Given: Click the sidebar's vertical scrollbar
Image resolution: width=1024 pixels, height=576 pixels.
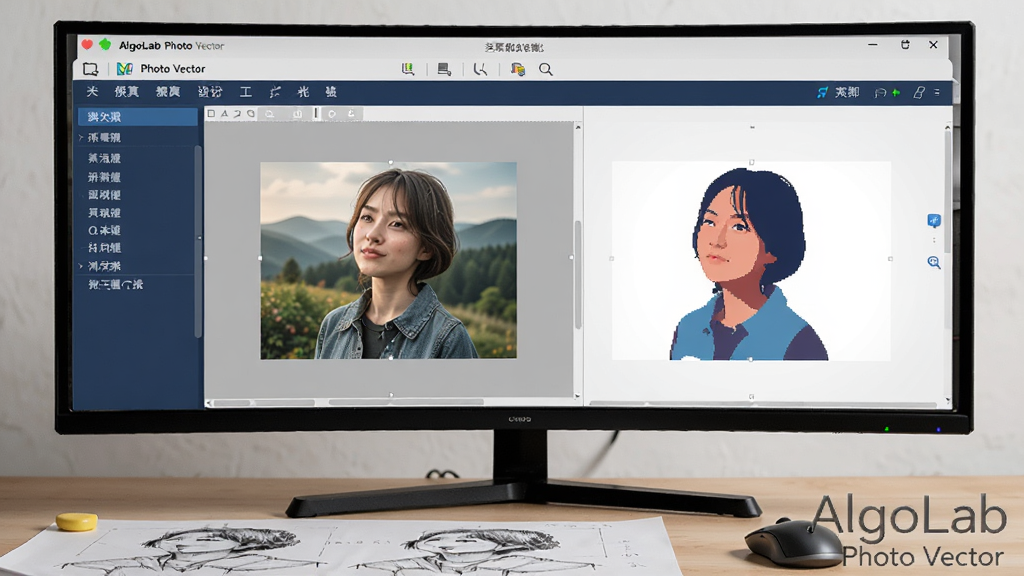Looking at the screenshot, I should click(x=199, y=240).
